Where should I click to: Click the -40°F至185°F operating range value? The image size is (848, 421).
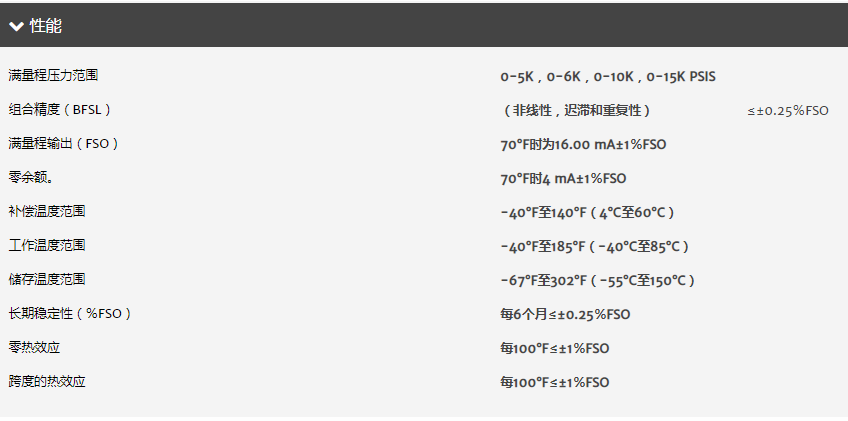[x=595, y=247]
